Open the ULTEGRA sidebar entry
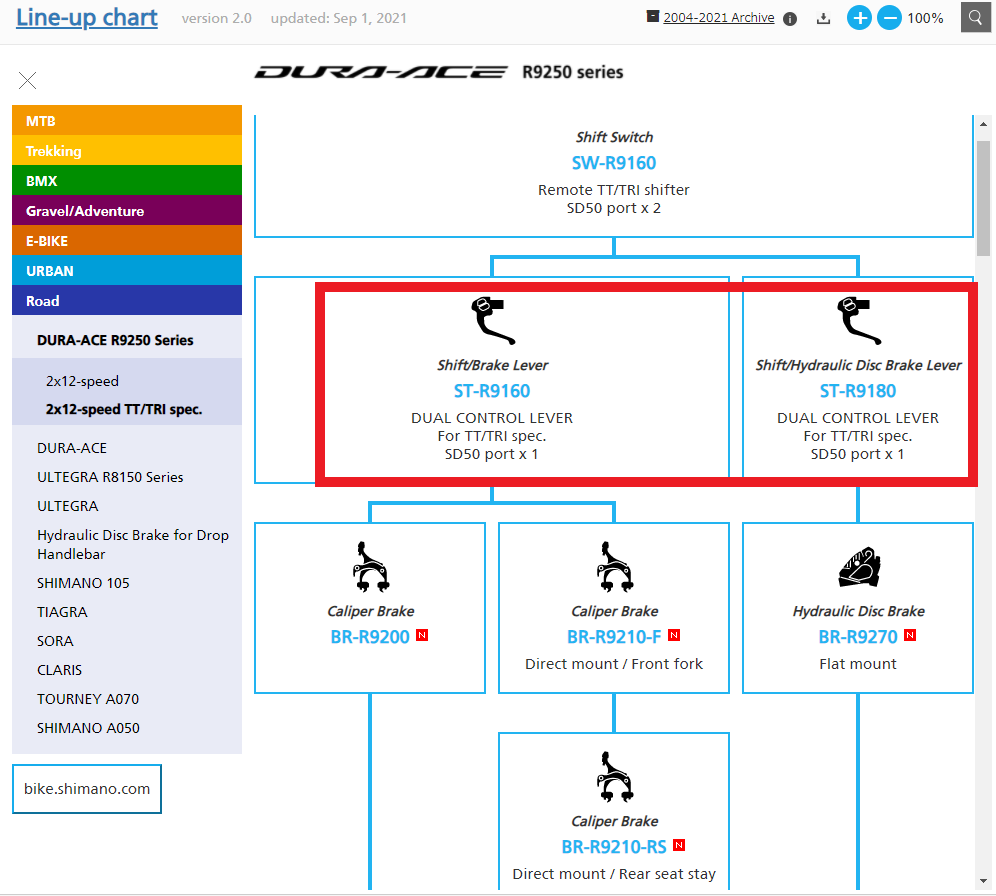Image resolution: width=996 pixels, height=896 pixels. pos(67,507)
